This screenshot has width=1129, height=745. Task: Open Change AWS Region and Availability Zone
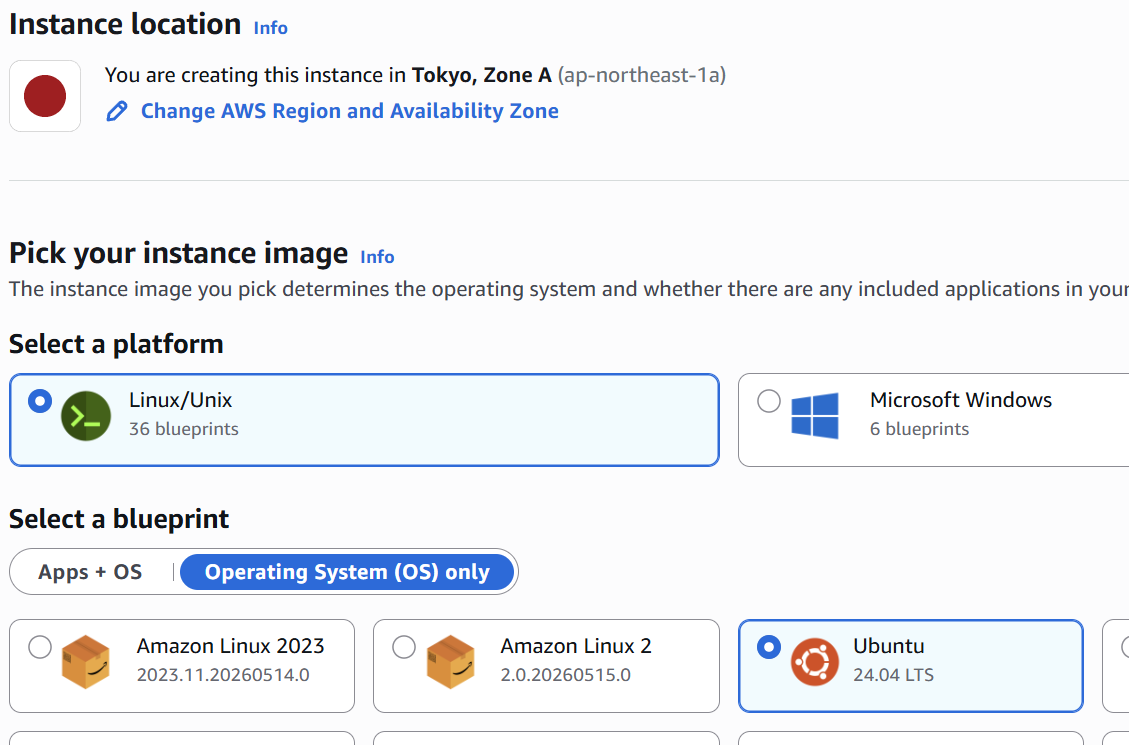pos(349,111)
